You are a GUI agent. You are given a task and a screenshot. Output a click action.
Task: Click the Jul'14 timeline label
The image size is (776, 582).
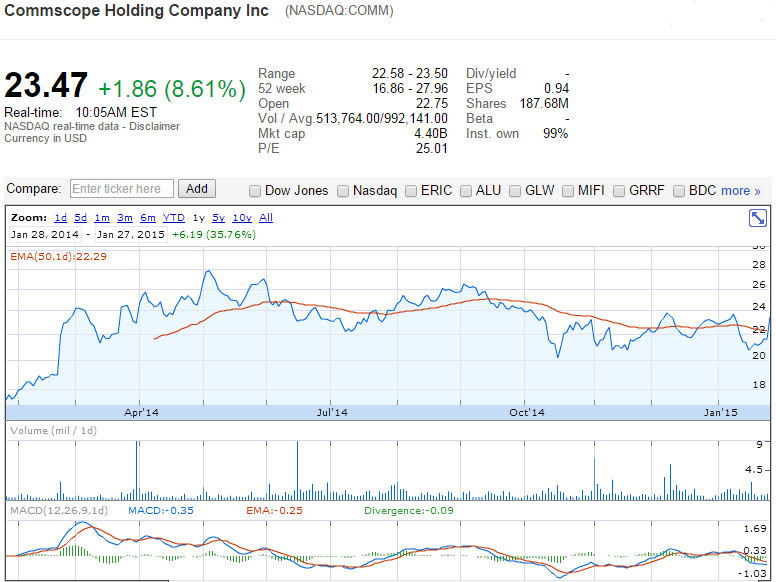(x=332, y=413)
